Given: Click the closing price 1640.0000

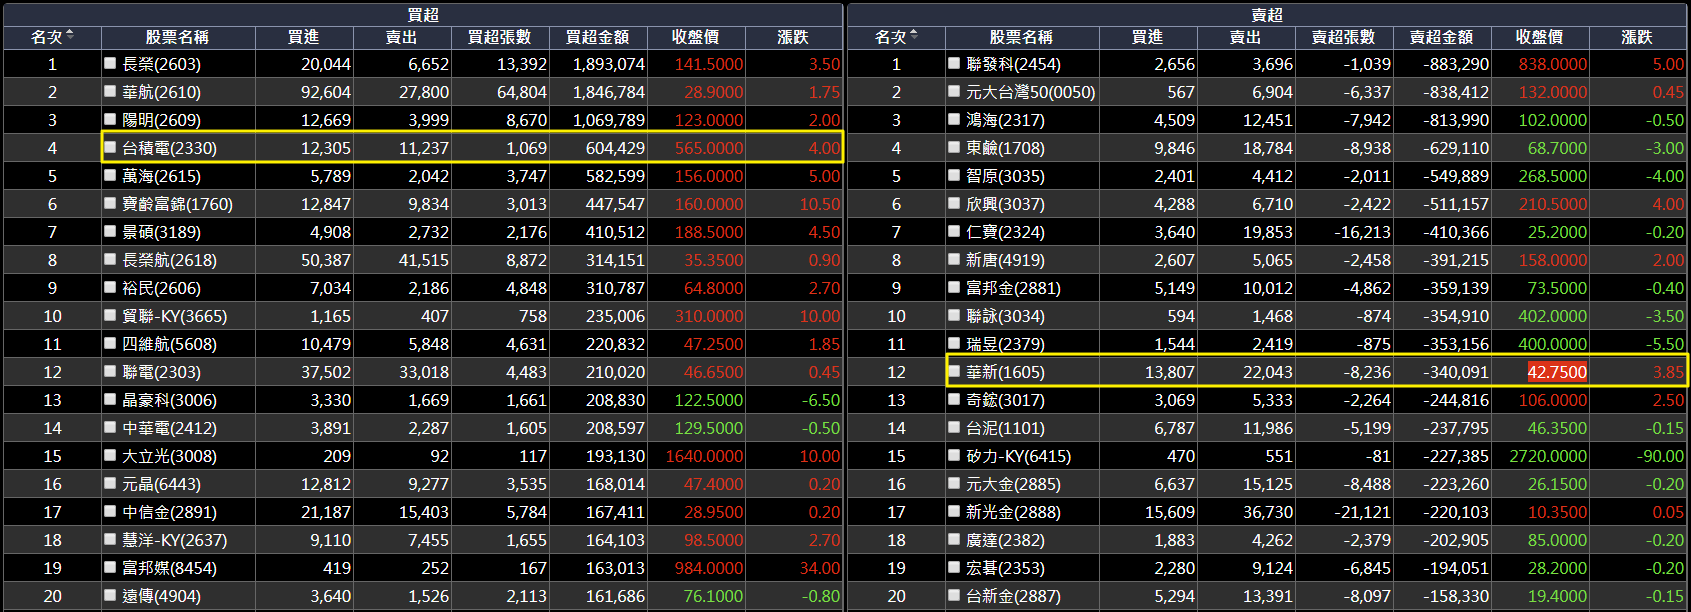Looking at the screenshot, I should [704, 456].
